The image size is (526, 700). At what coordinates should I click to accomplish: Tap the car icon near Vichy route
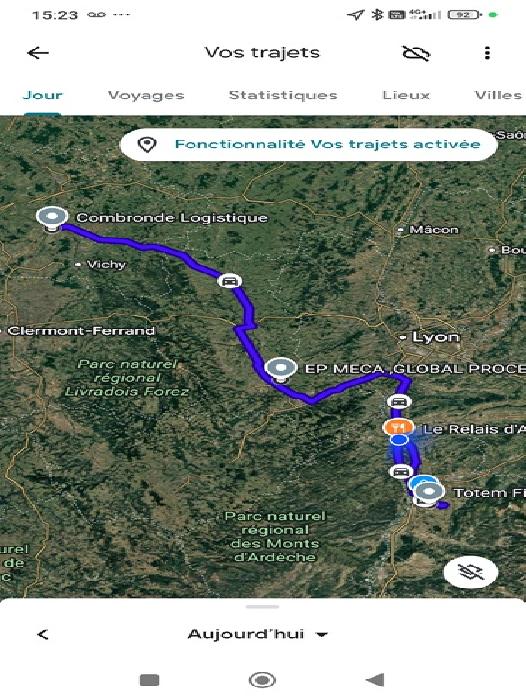pyautogui.click(x=230, y=281)
